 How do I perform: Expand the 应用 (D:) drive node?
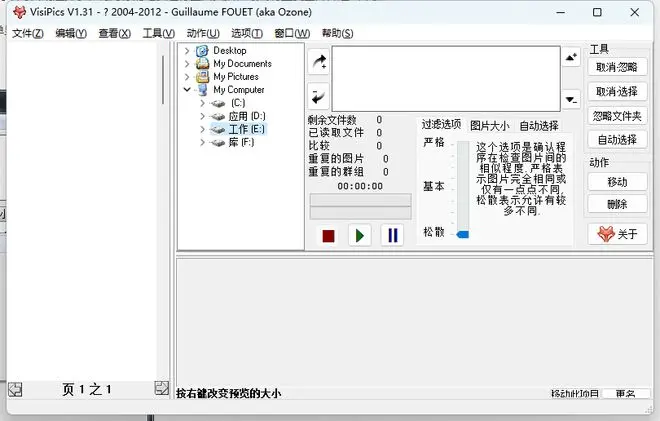203,116
